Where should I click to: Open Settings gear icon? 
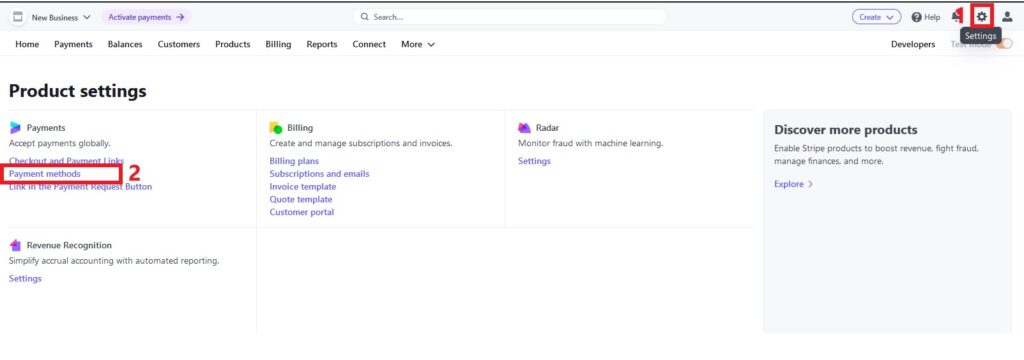(982, 17)
